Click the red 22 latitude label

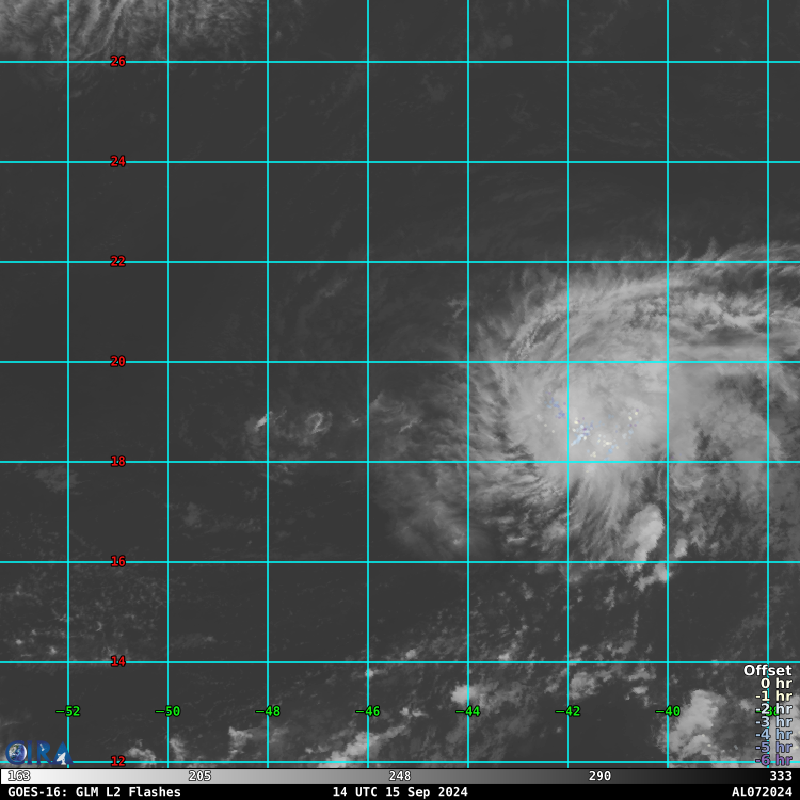tap(118, 262)
